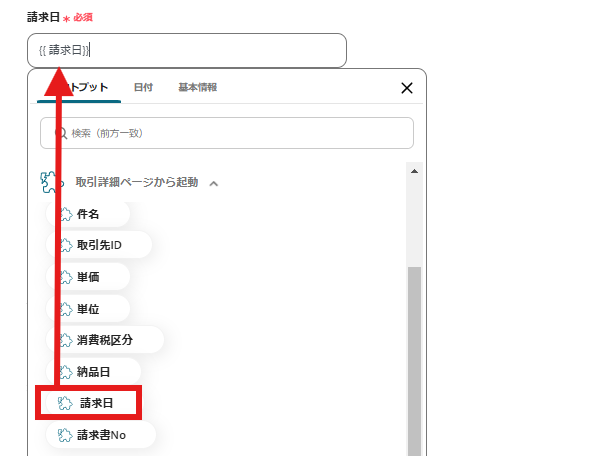
Task: Click the puzzle icon beside 取引先ID
Action: tap(66, 245)
